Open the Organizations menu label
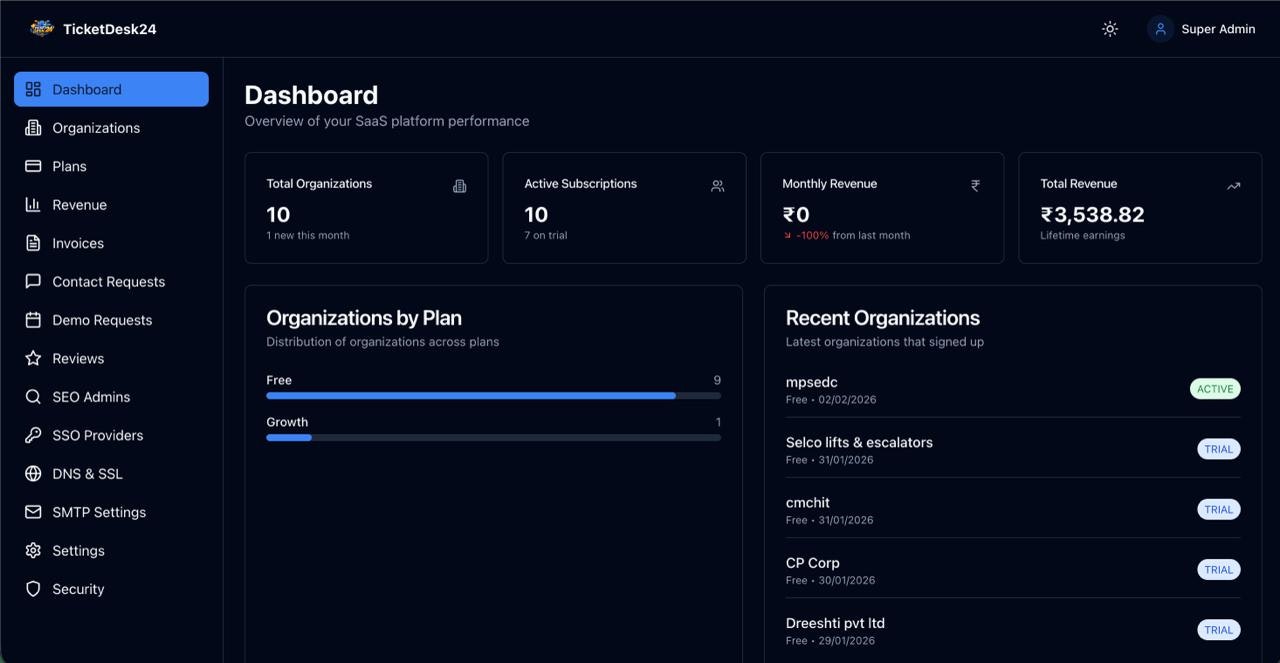Viewport: 1280px width, 663px height. coord(96,128)
